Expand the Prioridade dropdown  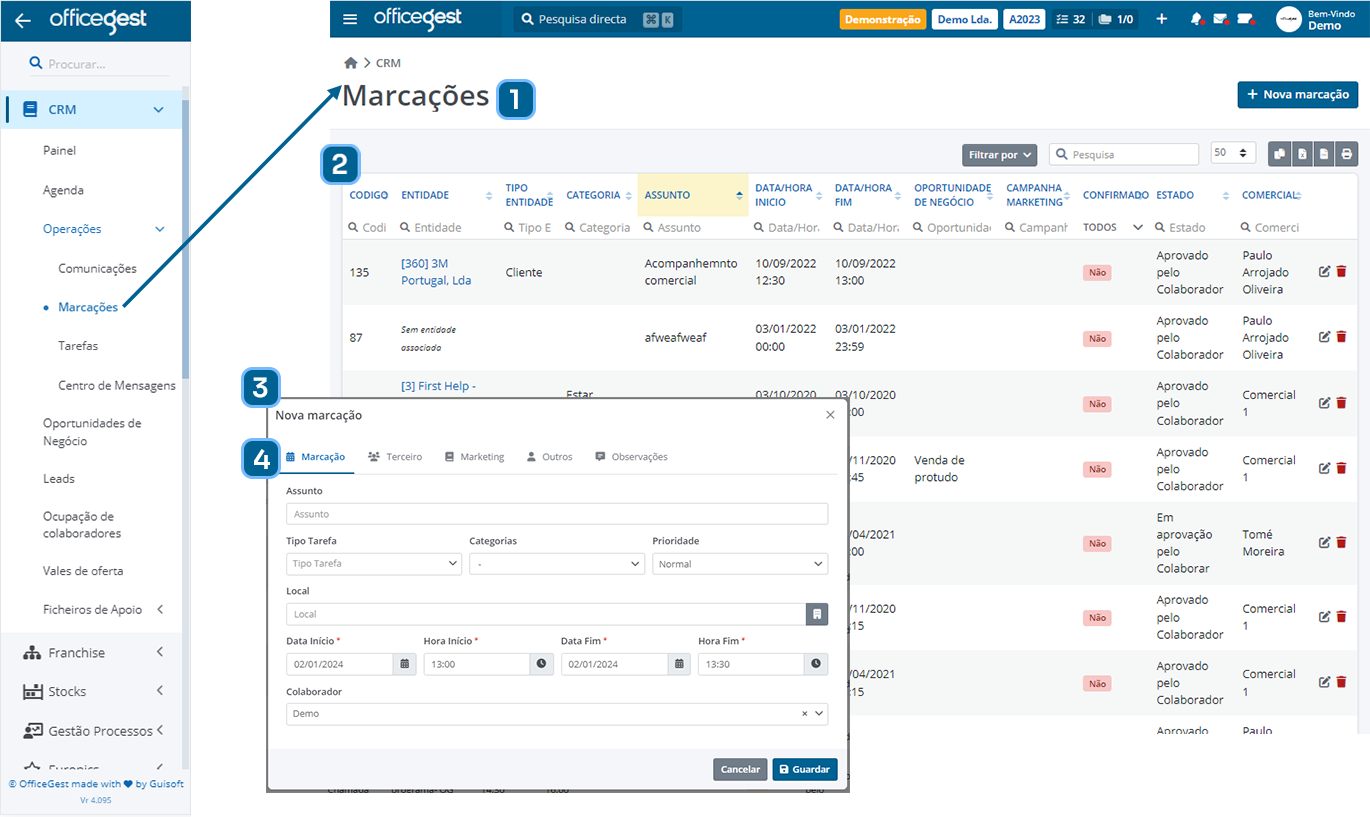click(740, 563)
